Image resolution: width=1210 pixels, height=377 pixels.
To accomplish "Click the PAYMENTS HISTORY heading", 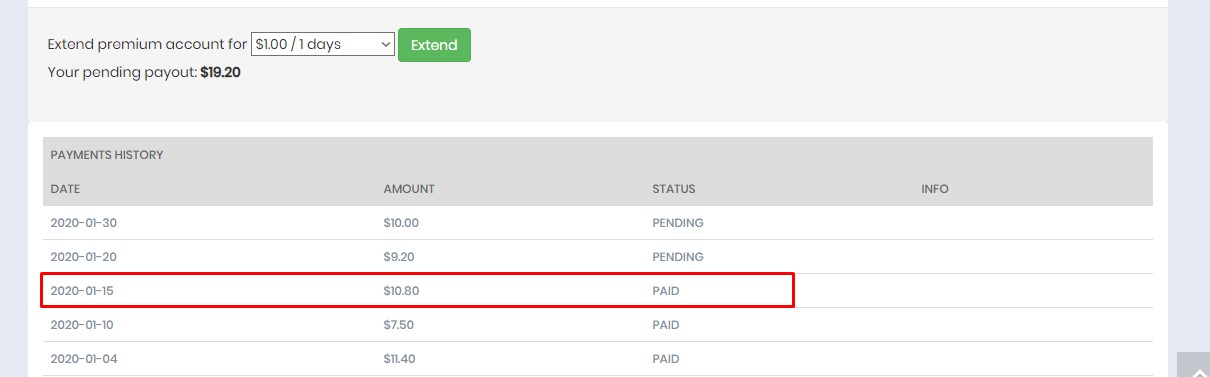I will point(107,155).
